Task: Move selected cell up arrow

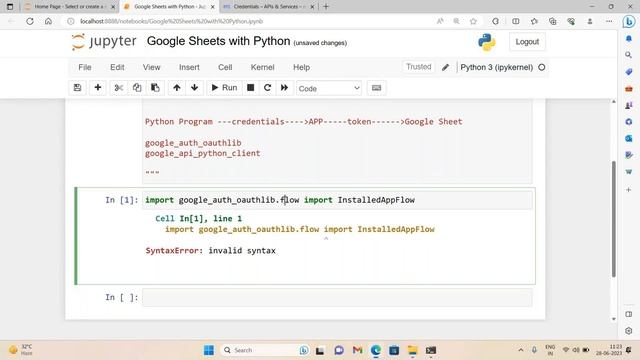Action: click(x=177, y=88)
